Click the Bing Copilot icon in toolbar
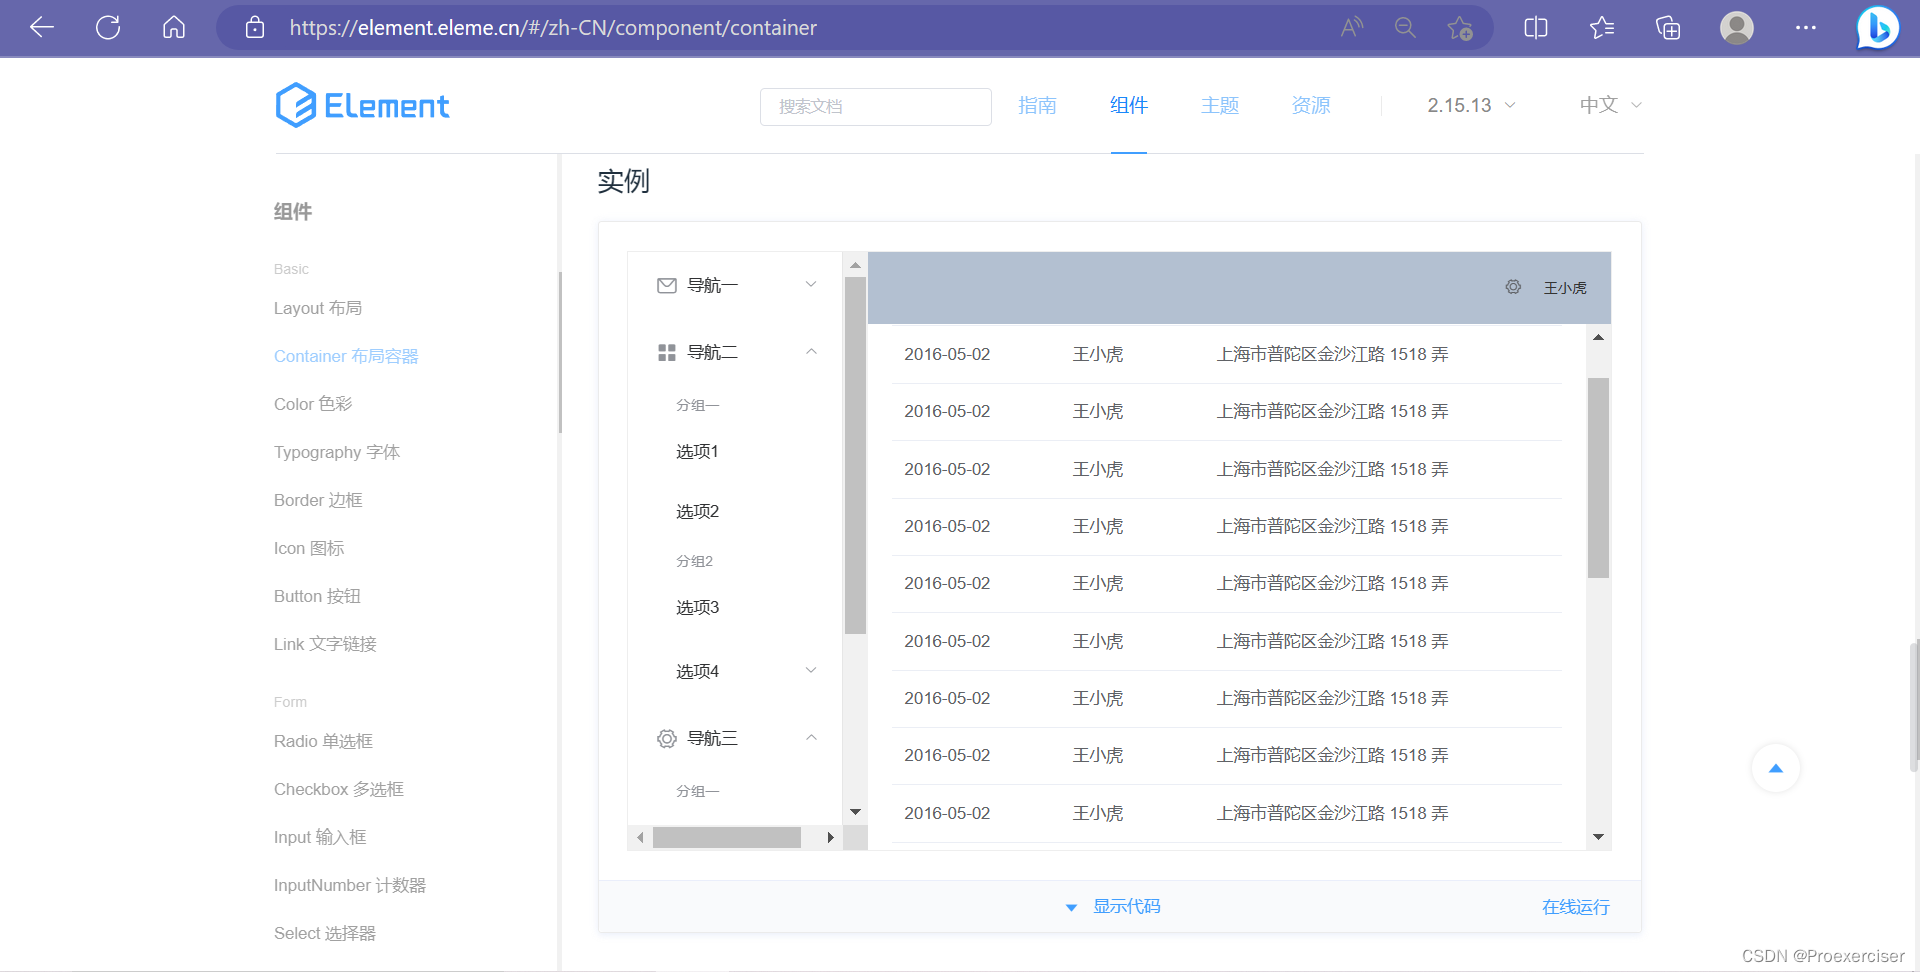1920x972 pixels. [x=1879, y=27]
